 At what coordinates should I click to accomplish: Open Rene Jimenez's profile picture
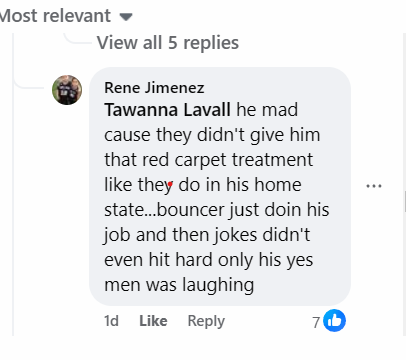point(67,90)
